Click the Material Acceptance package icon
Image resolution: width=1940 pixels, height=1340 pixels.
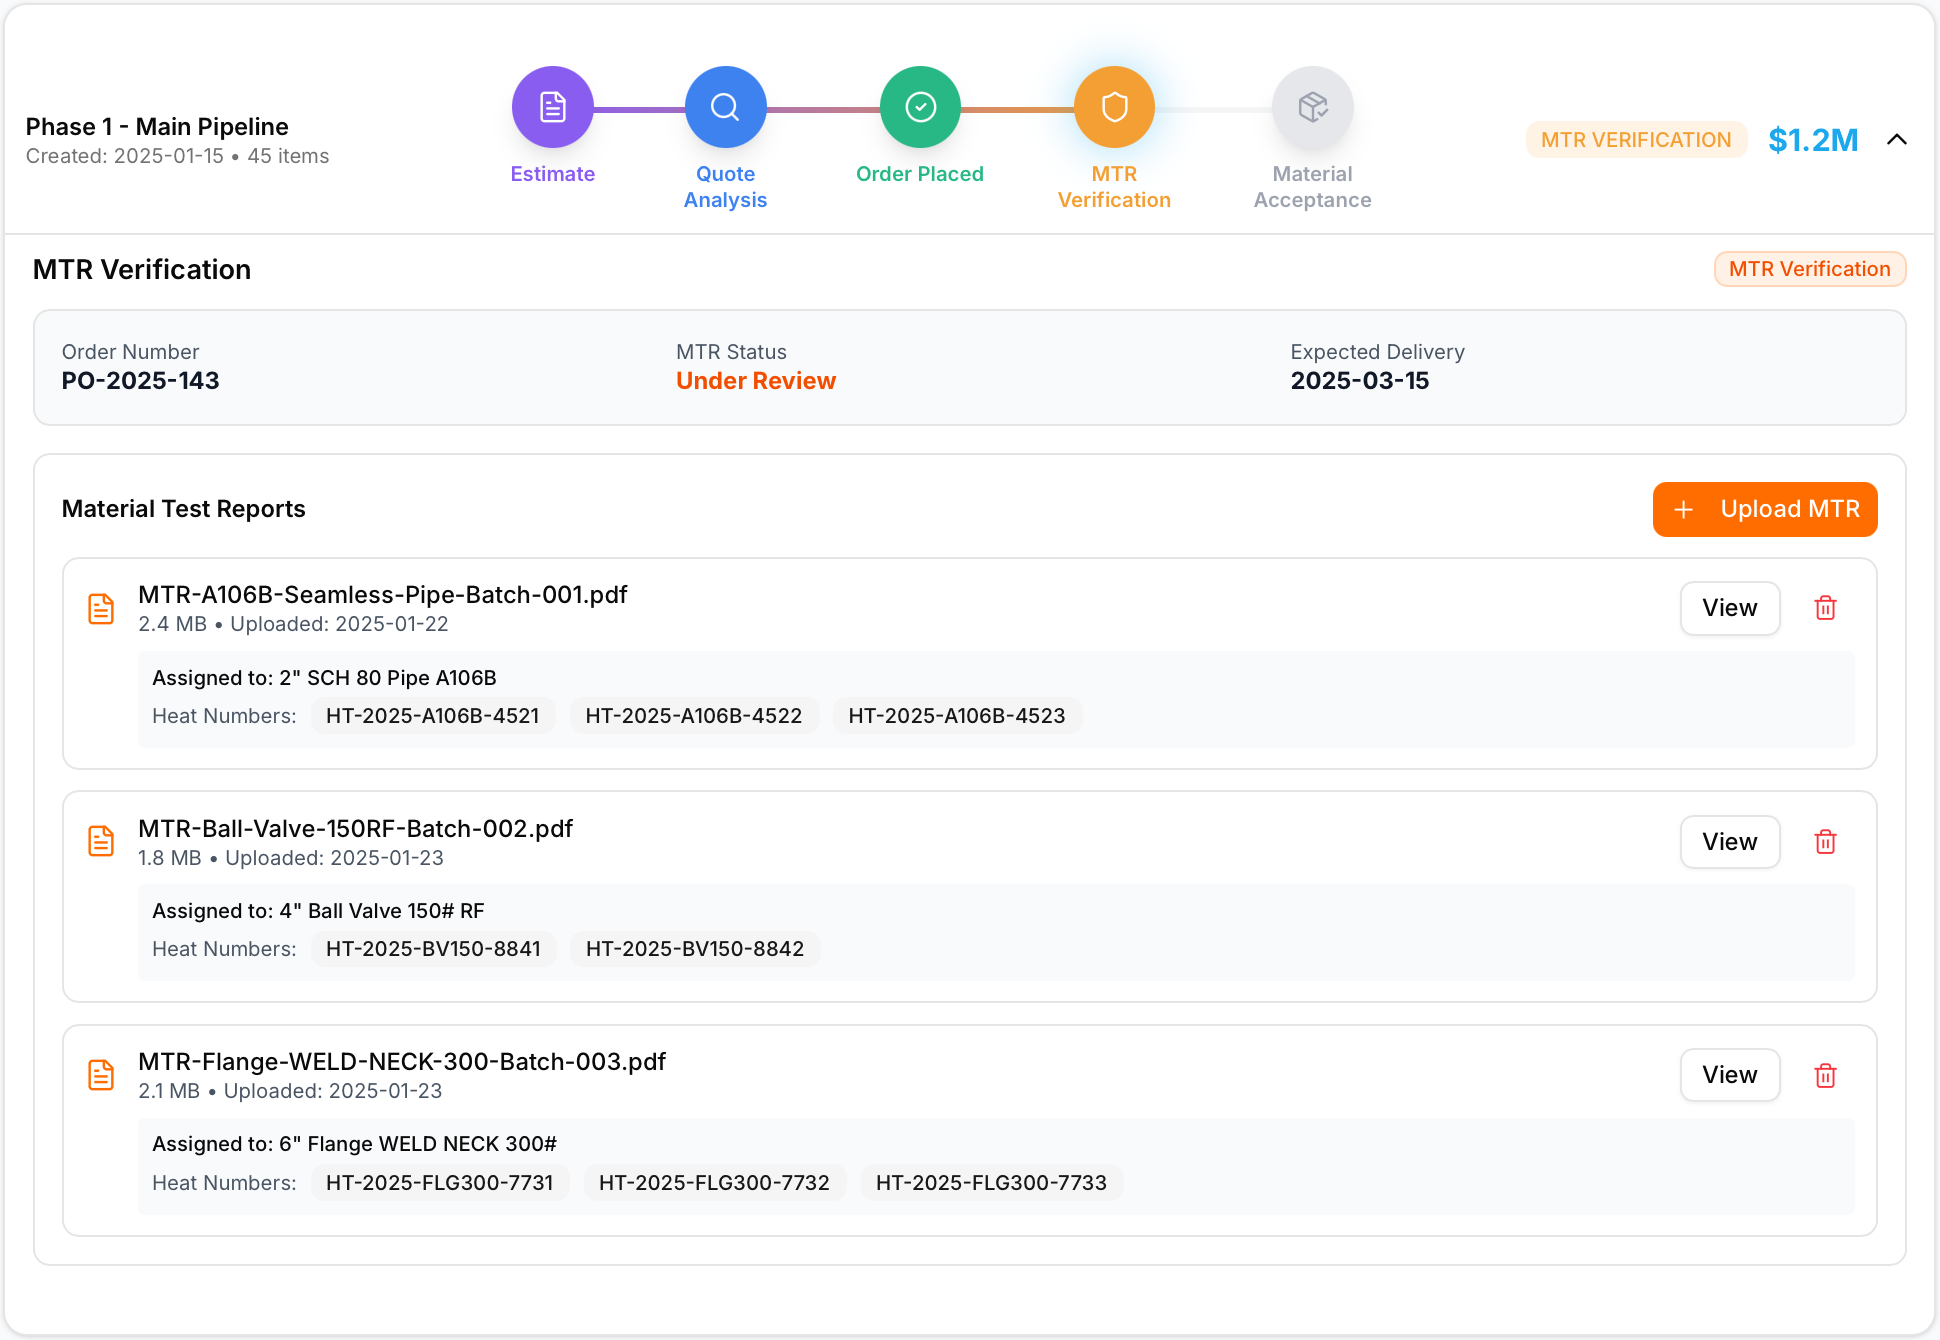(x=1311, y=107)
